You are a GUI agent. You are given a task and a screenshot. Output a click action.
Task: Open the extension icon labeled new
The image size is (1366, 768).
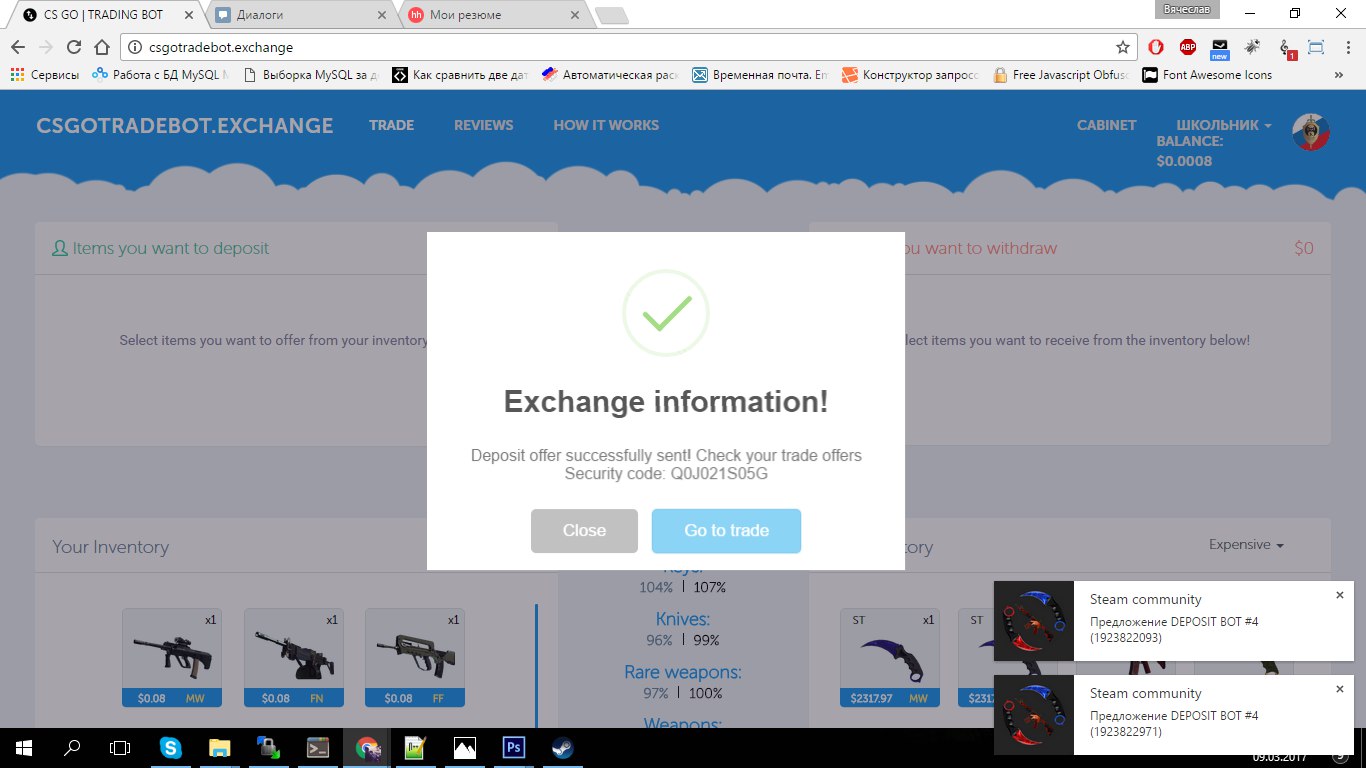[x=1220, y=47]
